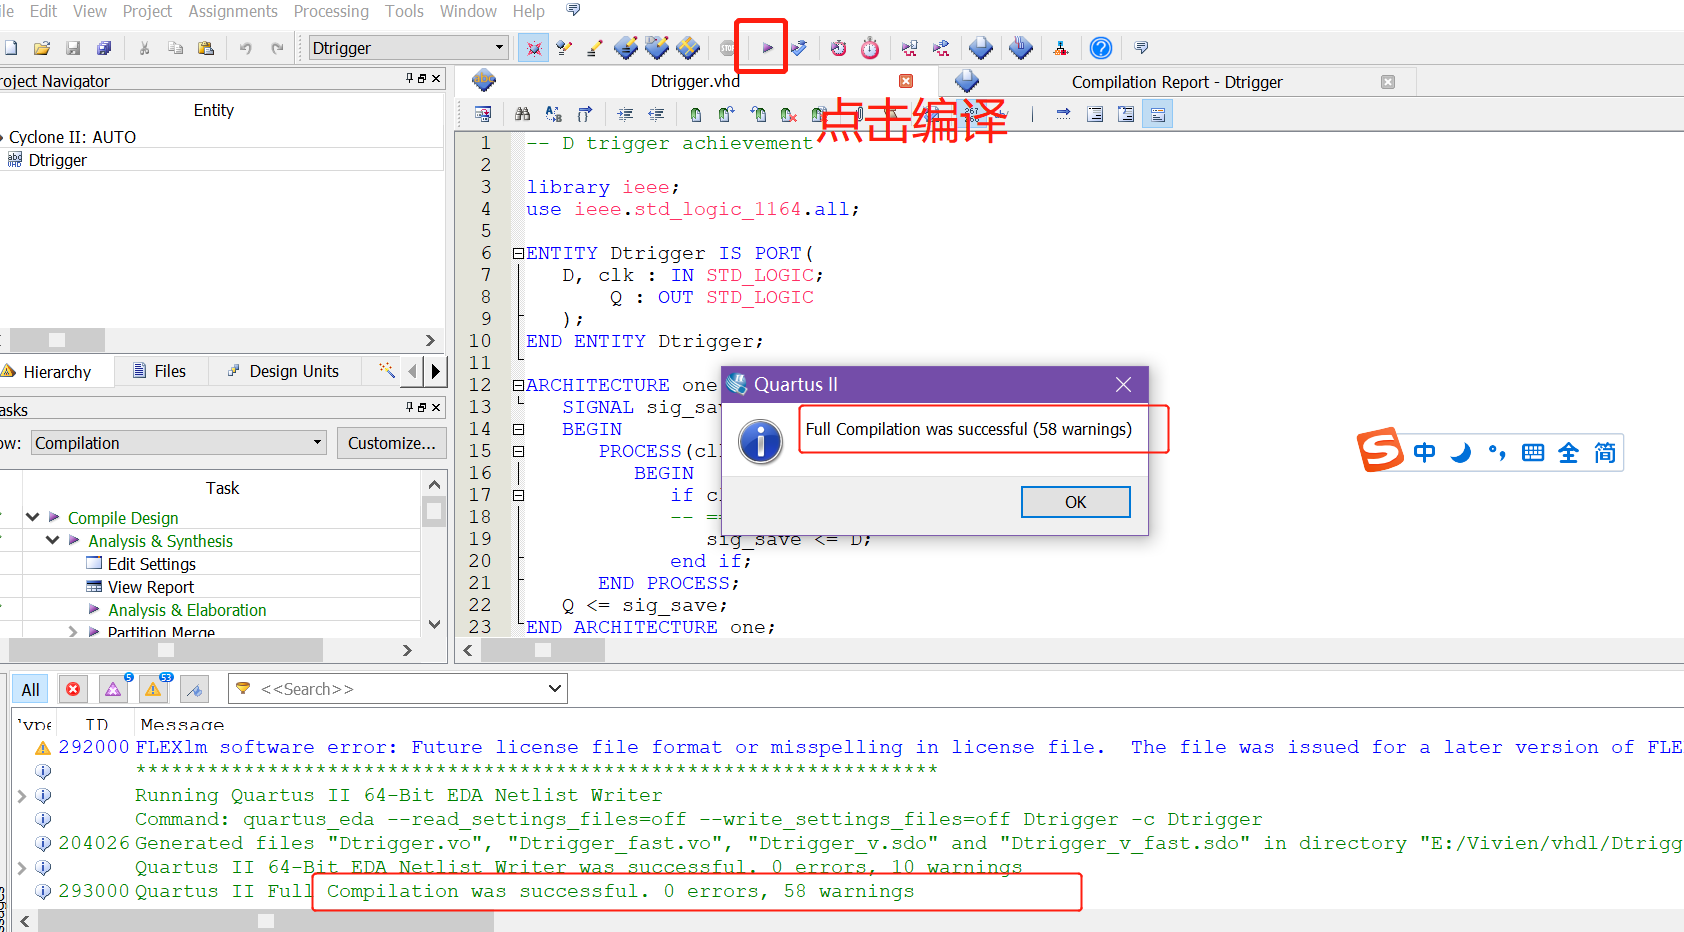Toggle critical warnings filter with badge 5

(x=114, y=689)
